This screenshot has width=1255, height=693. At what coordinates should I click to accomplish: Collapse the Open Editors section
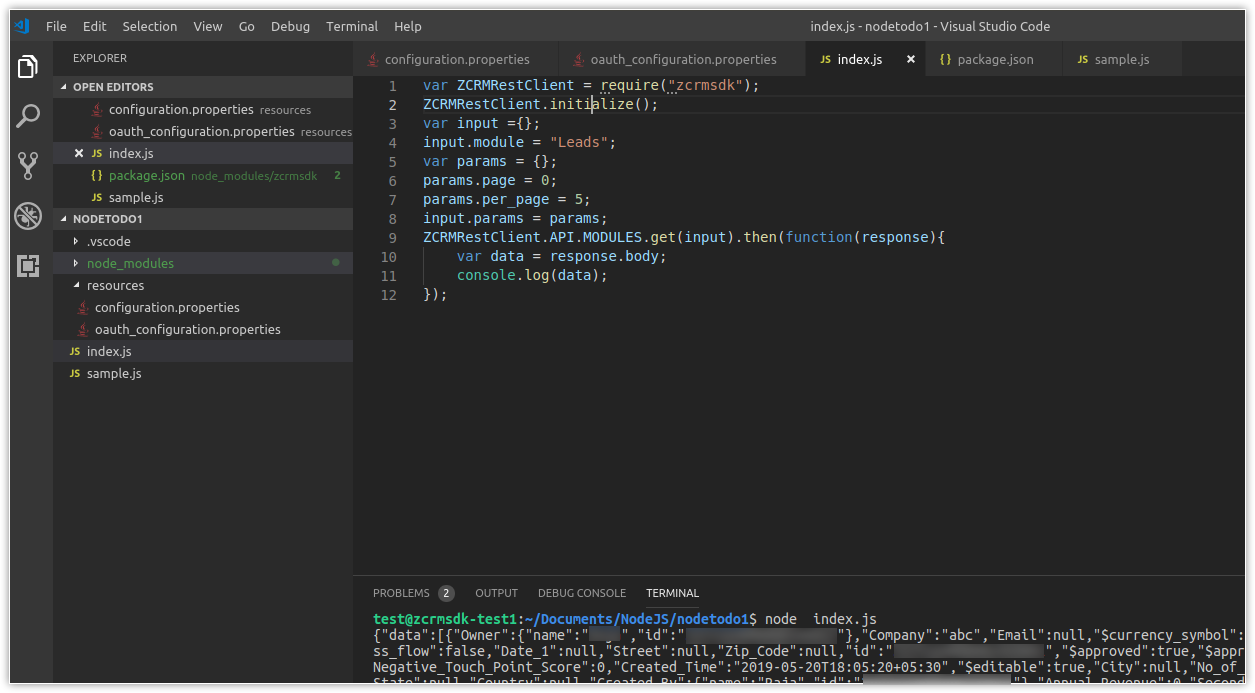click(x=66, y=87)
